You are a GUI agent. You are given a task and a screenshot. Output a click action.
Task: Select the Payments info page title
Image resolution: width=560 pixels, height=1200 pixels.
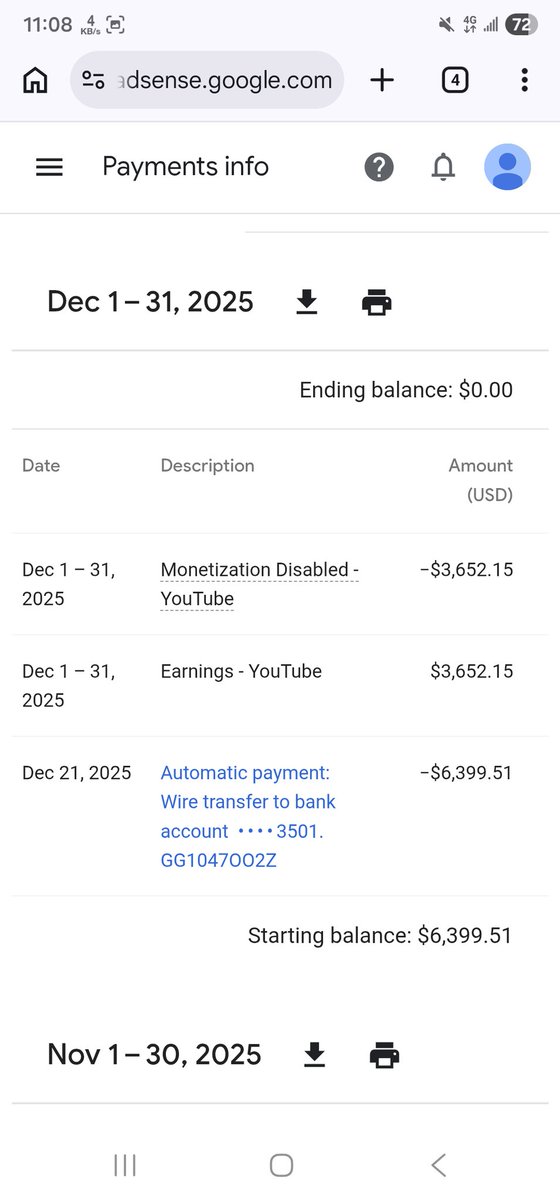186,167
